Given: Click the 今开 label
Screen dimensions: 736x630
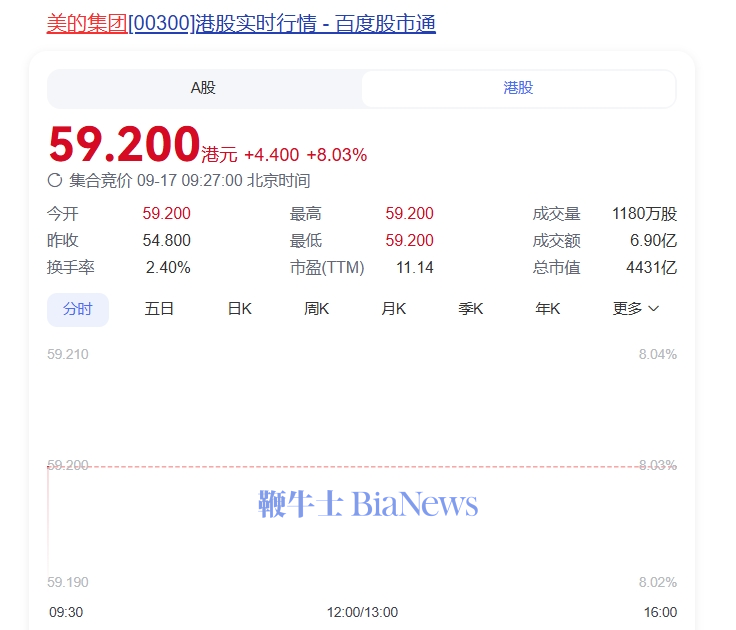Looking at the screenshot, I should pyautogui.click(x=62, y=214).
